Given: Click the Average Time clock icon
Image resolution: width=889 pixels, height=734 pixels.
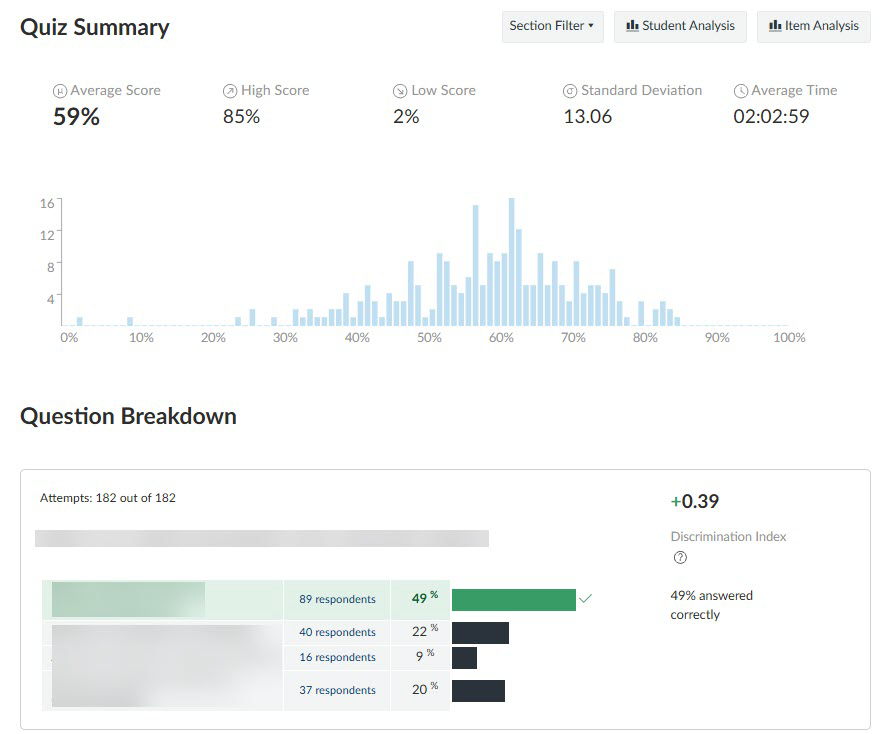Looking at the screenshot, I should point(740,91).
